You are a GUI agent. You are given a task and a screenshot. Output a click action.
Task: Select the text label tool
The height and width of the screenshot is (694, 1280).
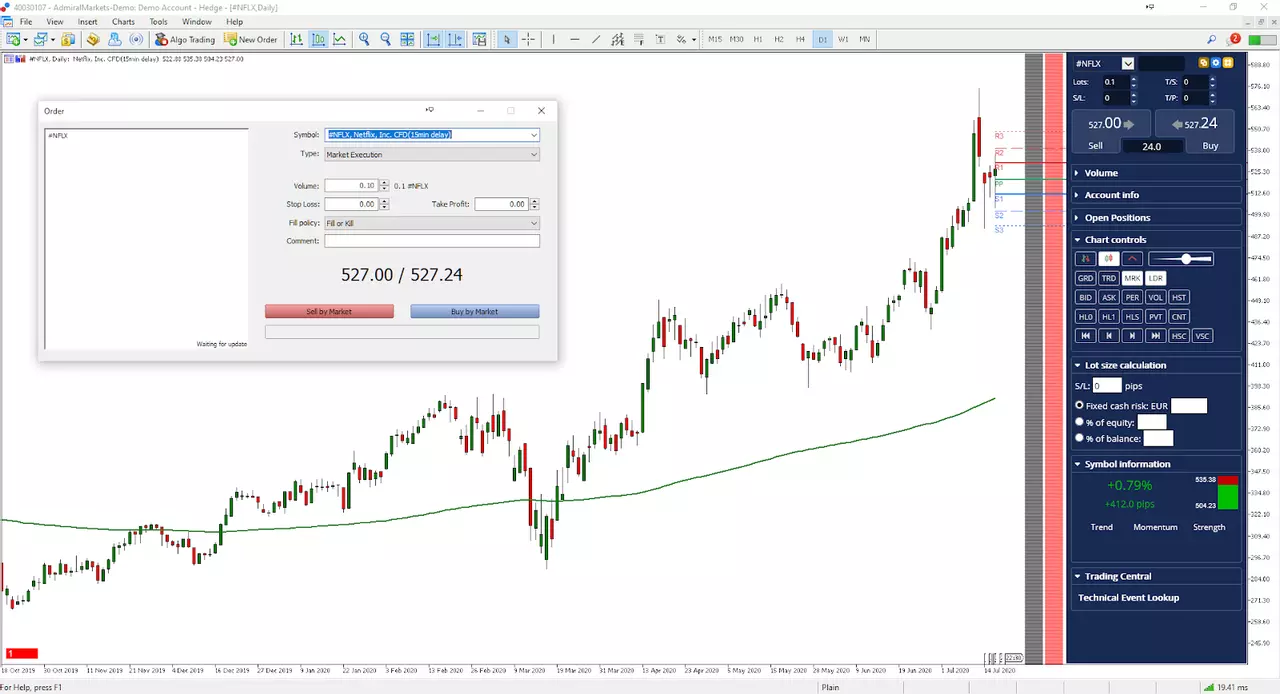click(x=660, y=40)
